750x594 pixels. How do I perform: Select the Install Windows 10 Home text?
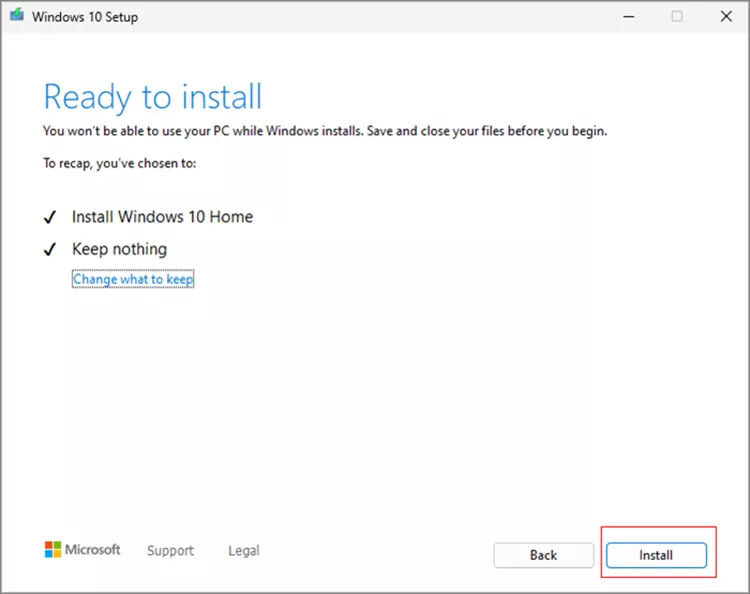(x=162, y=217)
